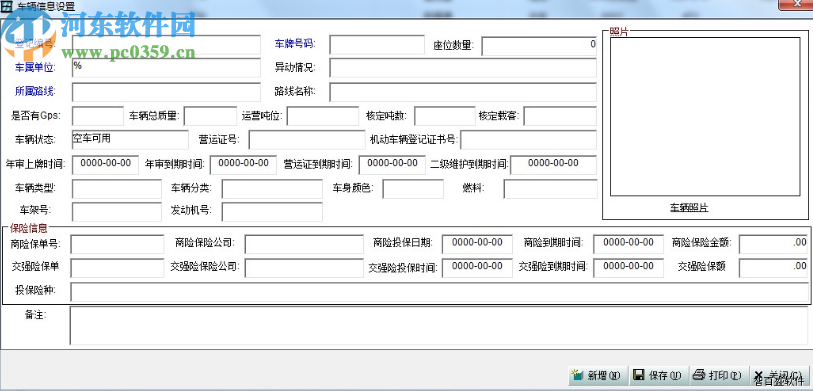Click the 商险投保日期 date field

pyautogui.click(x=477, y=244)
